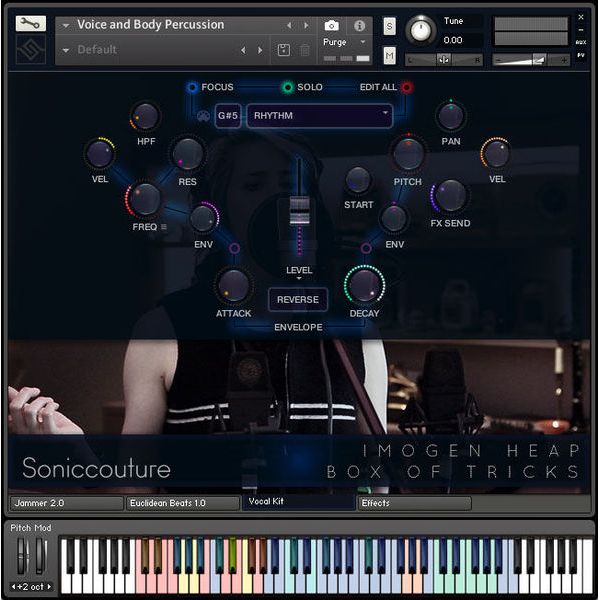Click the LEVEL fader handle
Viewport: 600px width, 600px height.
[x=300, y=210]
